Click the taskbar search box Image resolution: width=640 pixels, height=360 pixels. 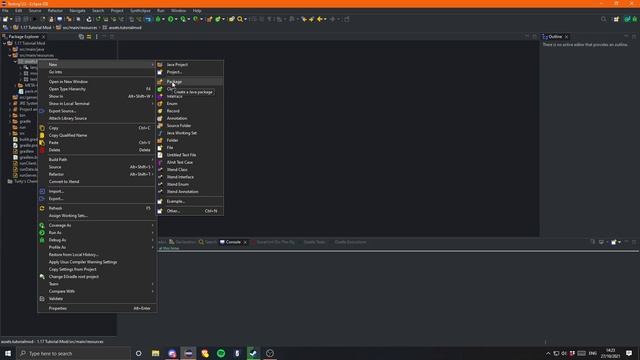point(73,353)
